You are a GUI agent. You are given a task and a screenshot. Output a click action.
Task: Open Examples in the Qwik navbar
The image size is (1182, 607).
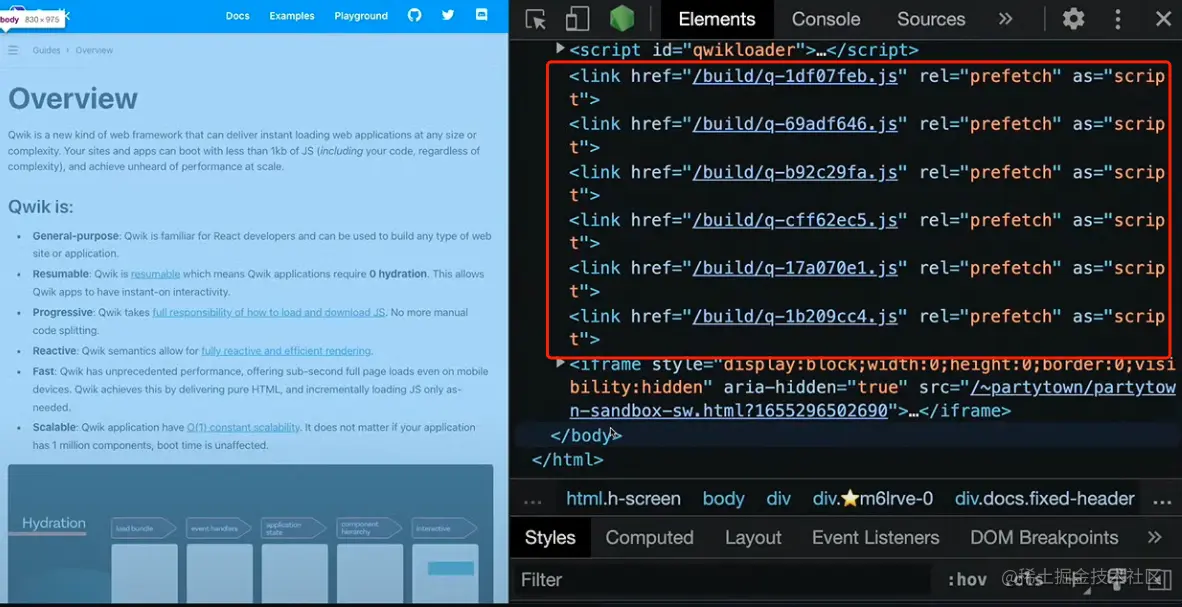(x=292, y=16)
